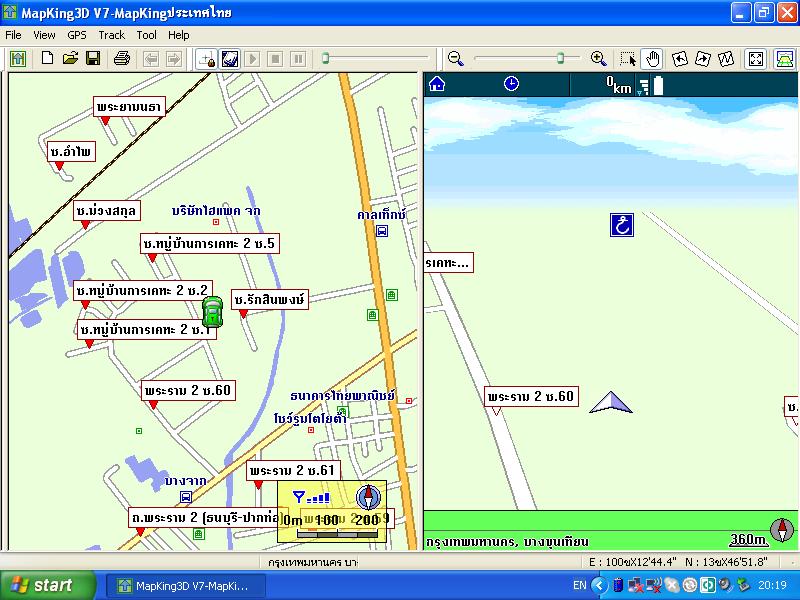This screenshot has width=800, height=600.
Task: Open the Help menu
Action: point(179,35)
